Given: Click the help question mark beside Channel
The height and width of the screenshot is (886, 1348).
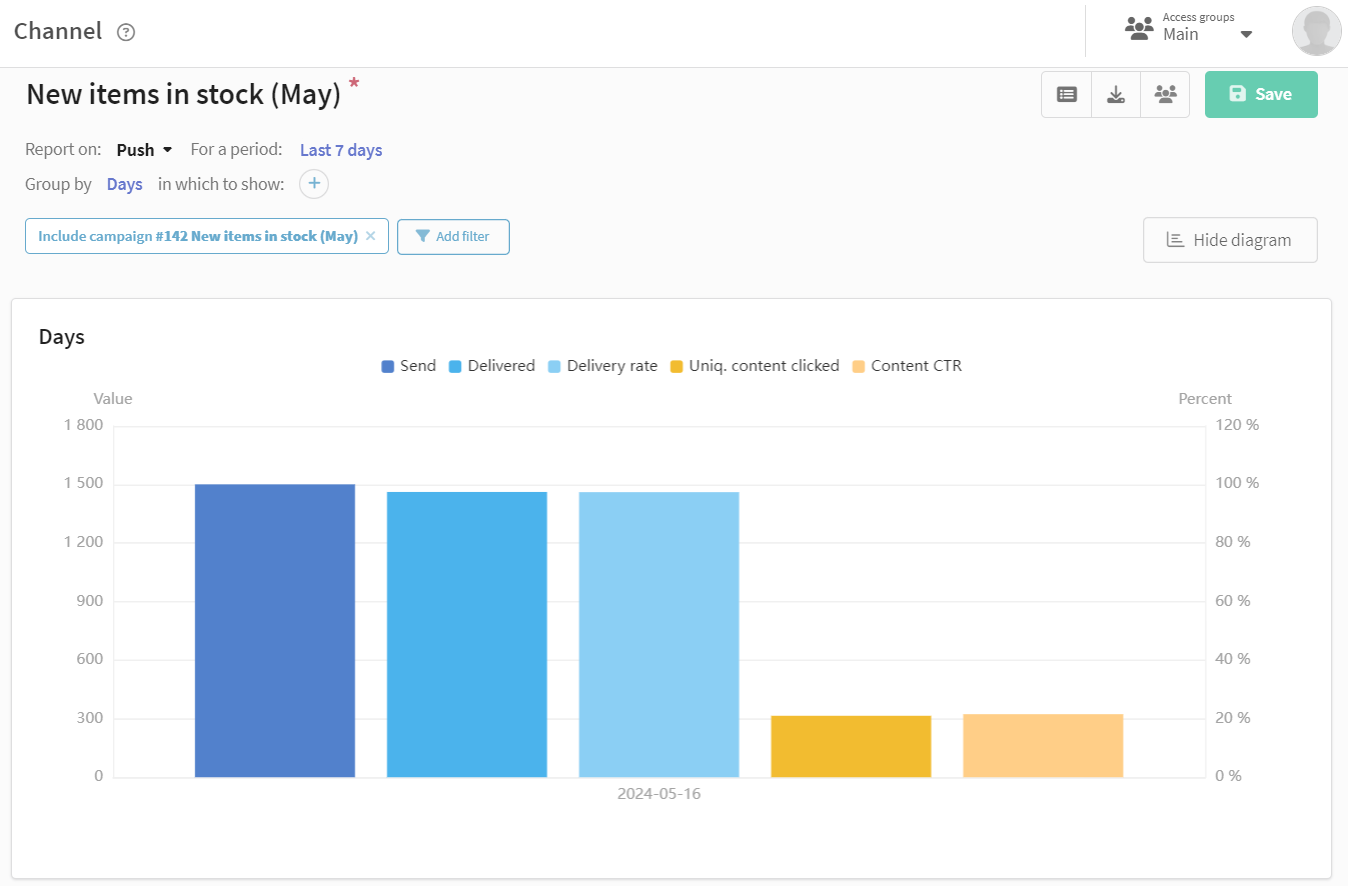Looking at the screenshot, I should coord(126,32).
